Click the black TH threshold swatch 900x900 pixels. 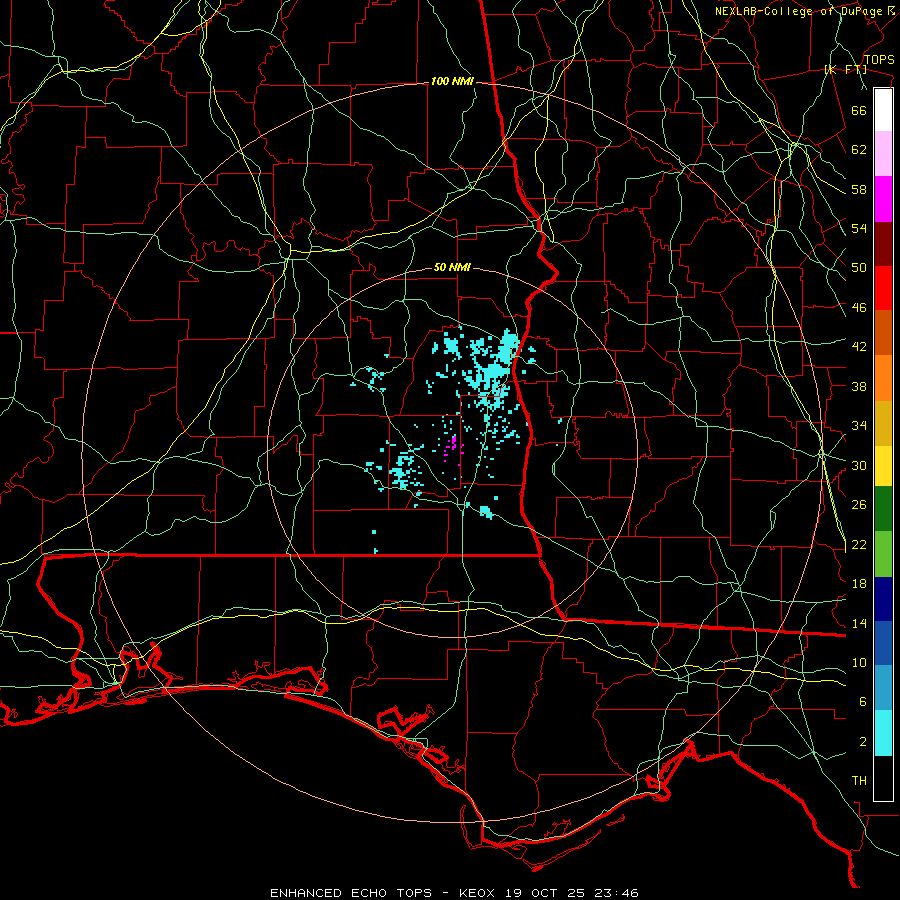pyautogui.click(x=883, y=778)
